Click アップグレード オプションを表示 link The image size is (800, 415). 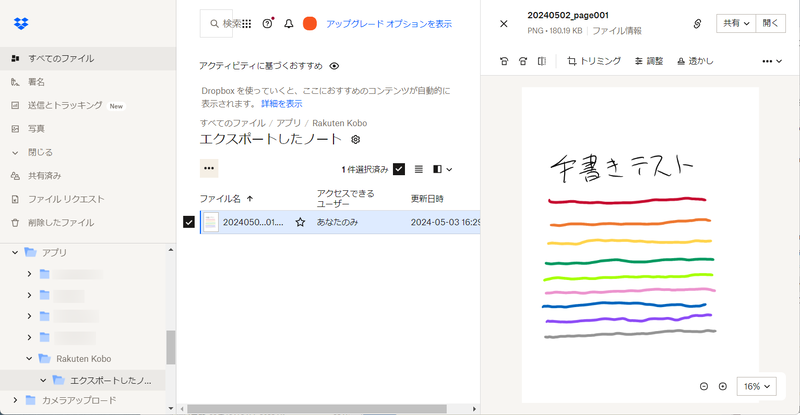click(389, 23)
